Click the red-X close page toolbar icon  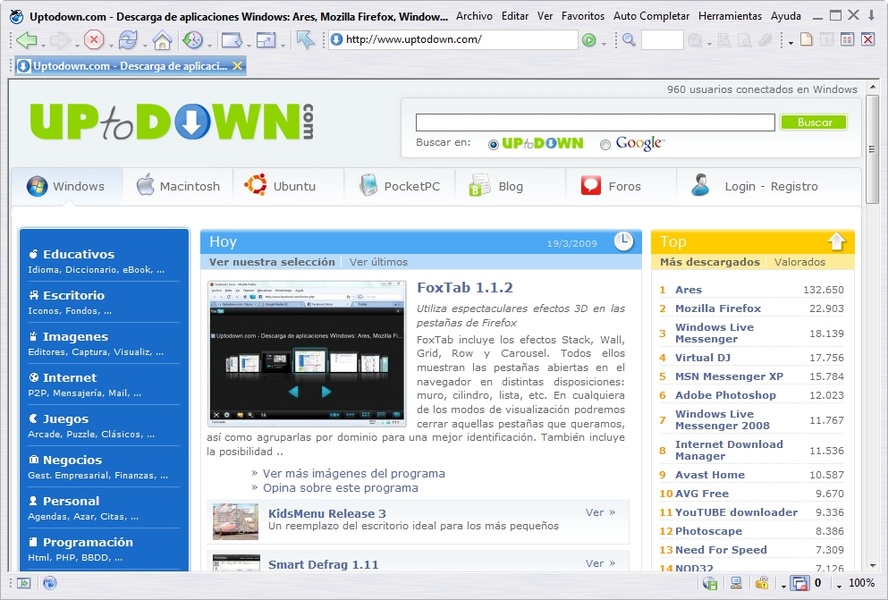(x=868, y=39)
